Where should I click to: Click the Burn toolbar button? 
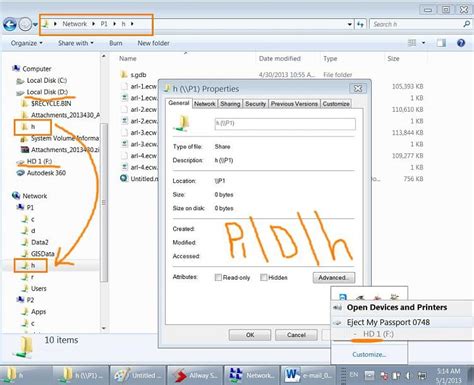coord(116,43)
